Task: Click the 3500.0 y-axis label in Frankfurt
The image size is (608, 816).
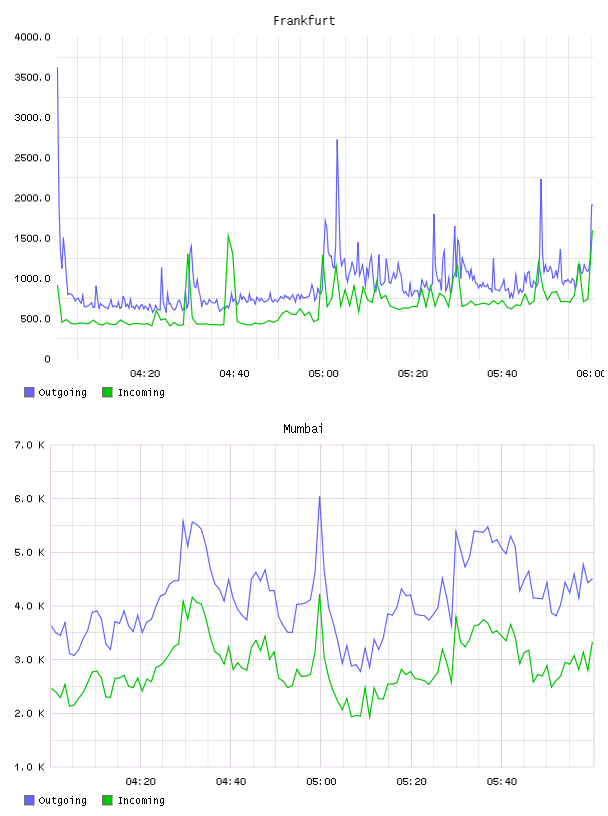Action: click(x=32, y=77)
